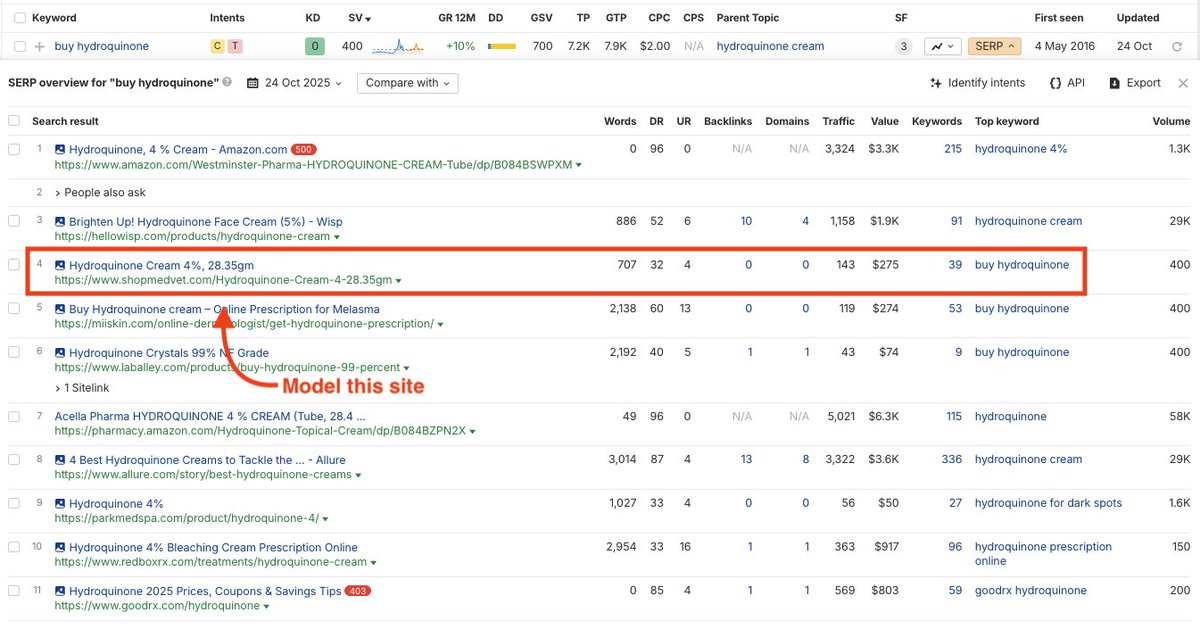The height and width of the screenshot is (629, 1200).
Task: Check the box for the shopmedvet result row
Action: click(x=14, y=265)
